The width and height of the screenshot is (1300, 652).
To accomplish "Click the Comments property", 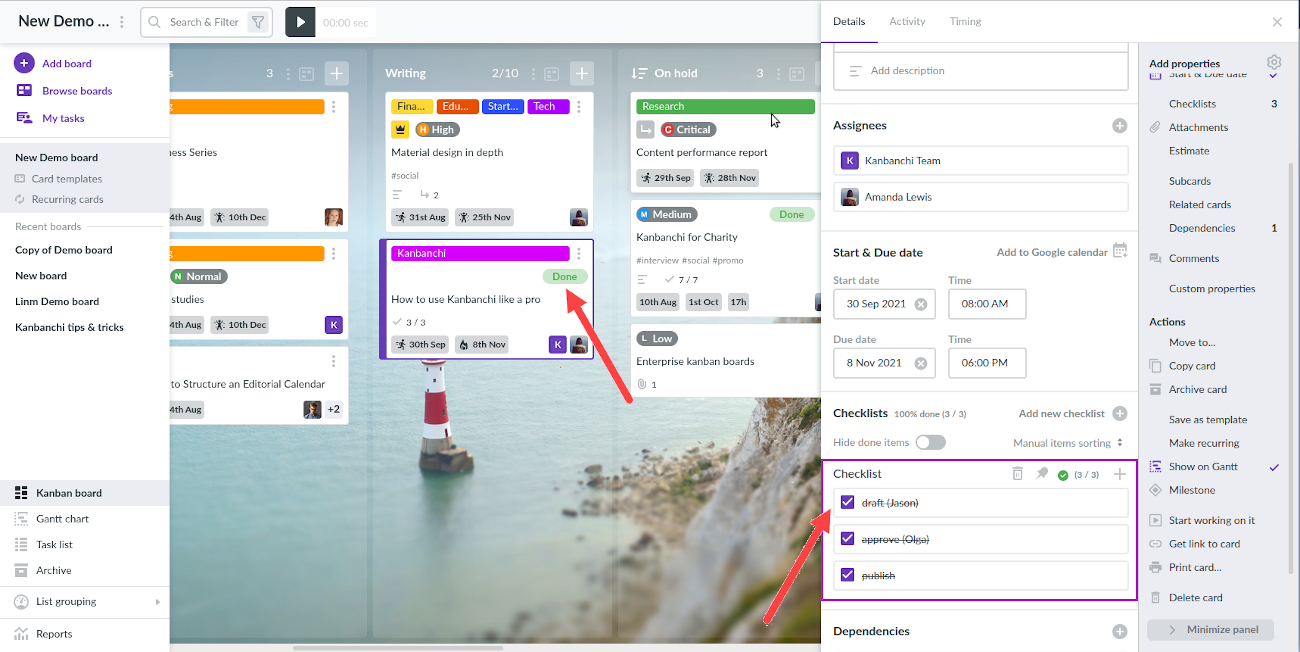I will coord(1194,258).
